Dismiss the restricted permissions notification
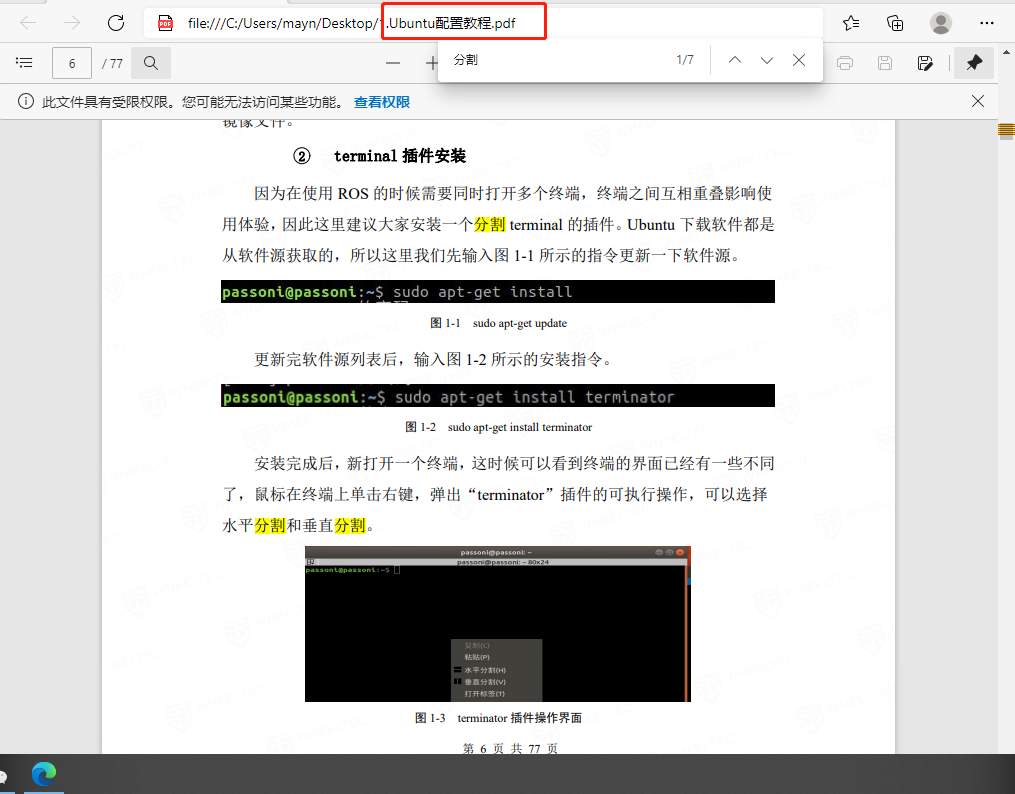Screen dimensions: 1015x794 coord(978,101)
